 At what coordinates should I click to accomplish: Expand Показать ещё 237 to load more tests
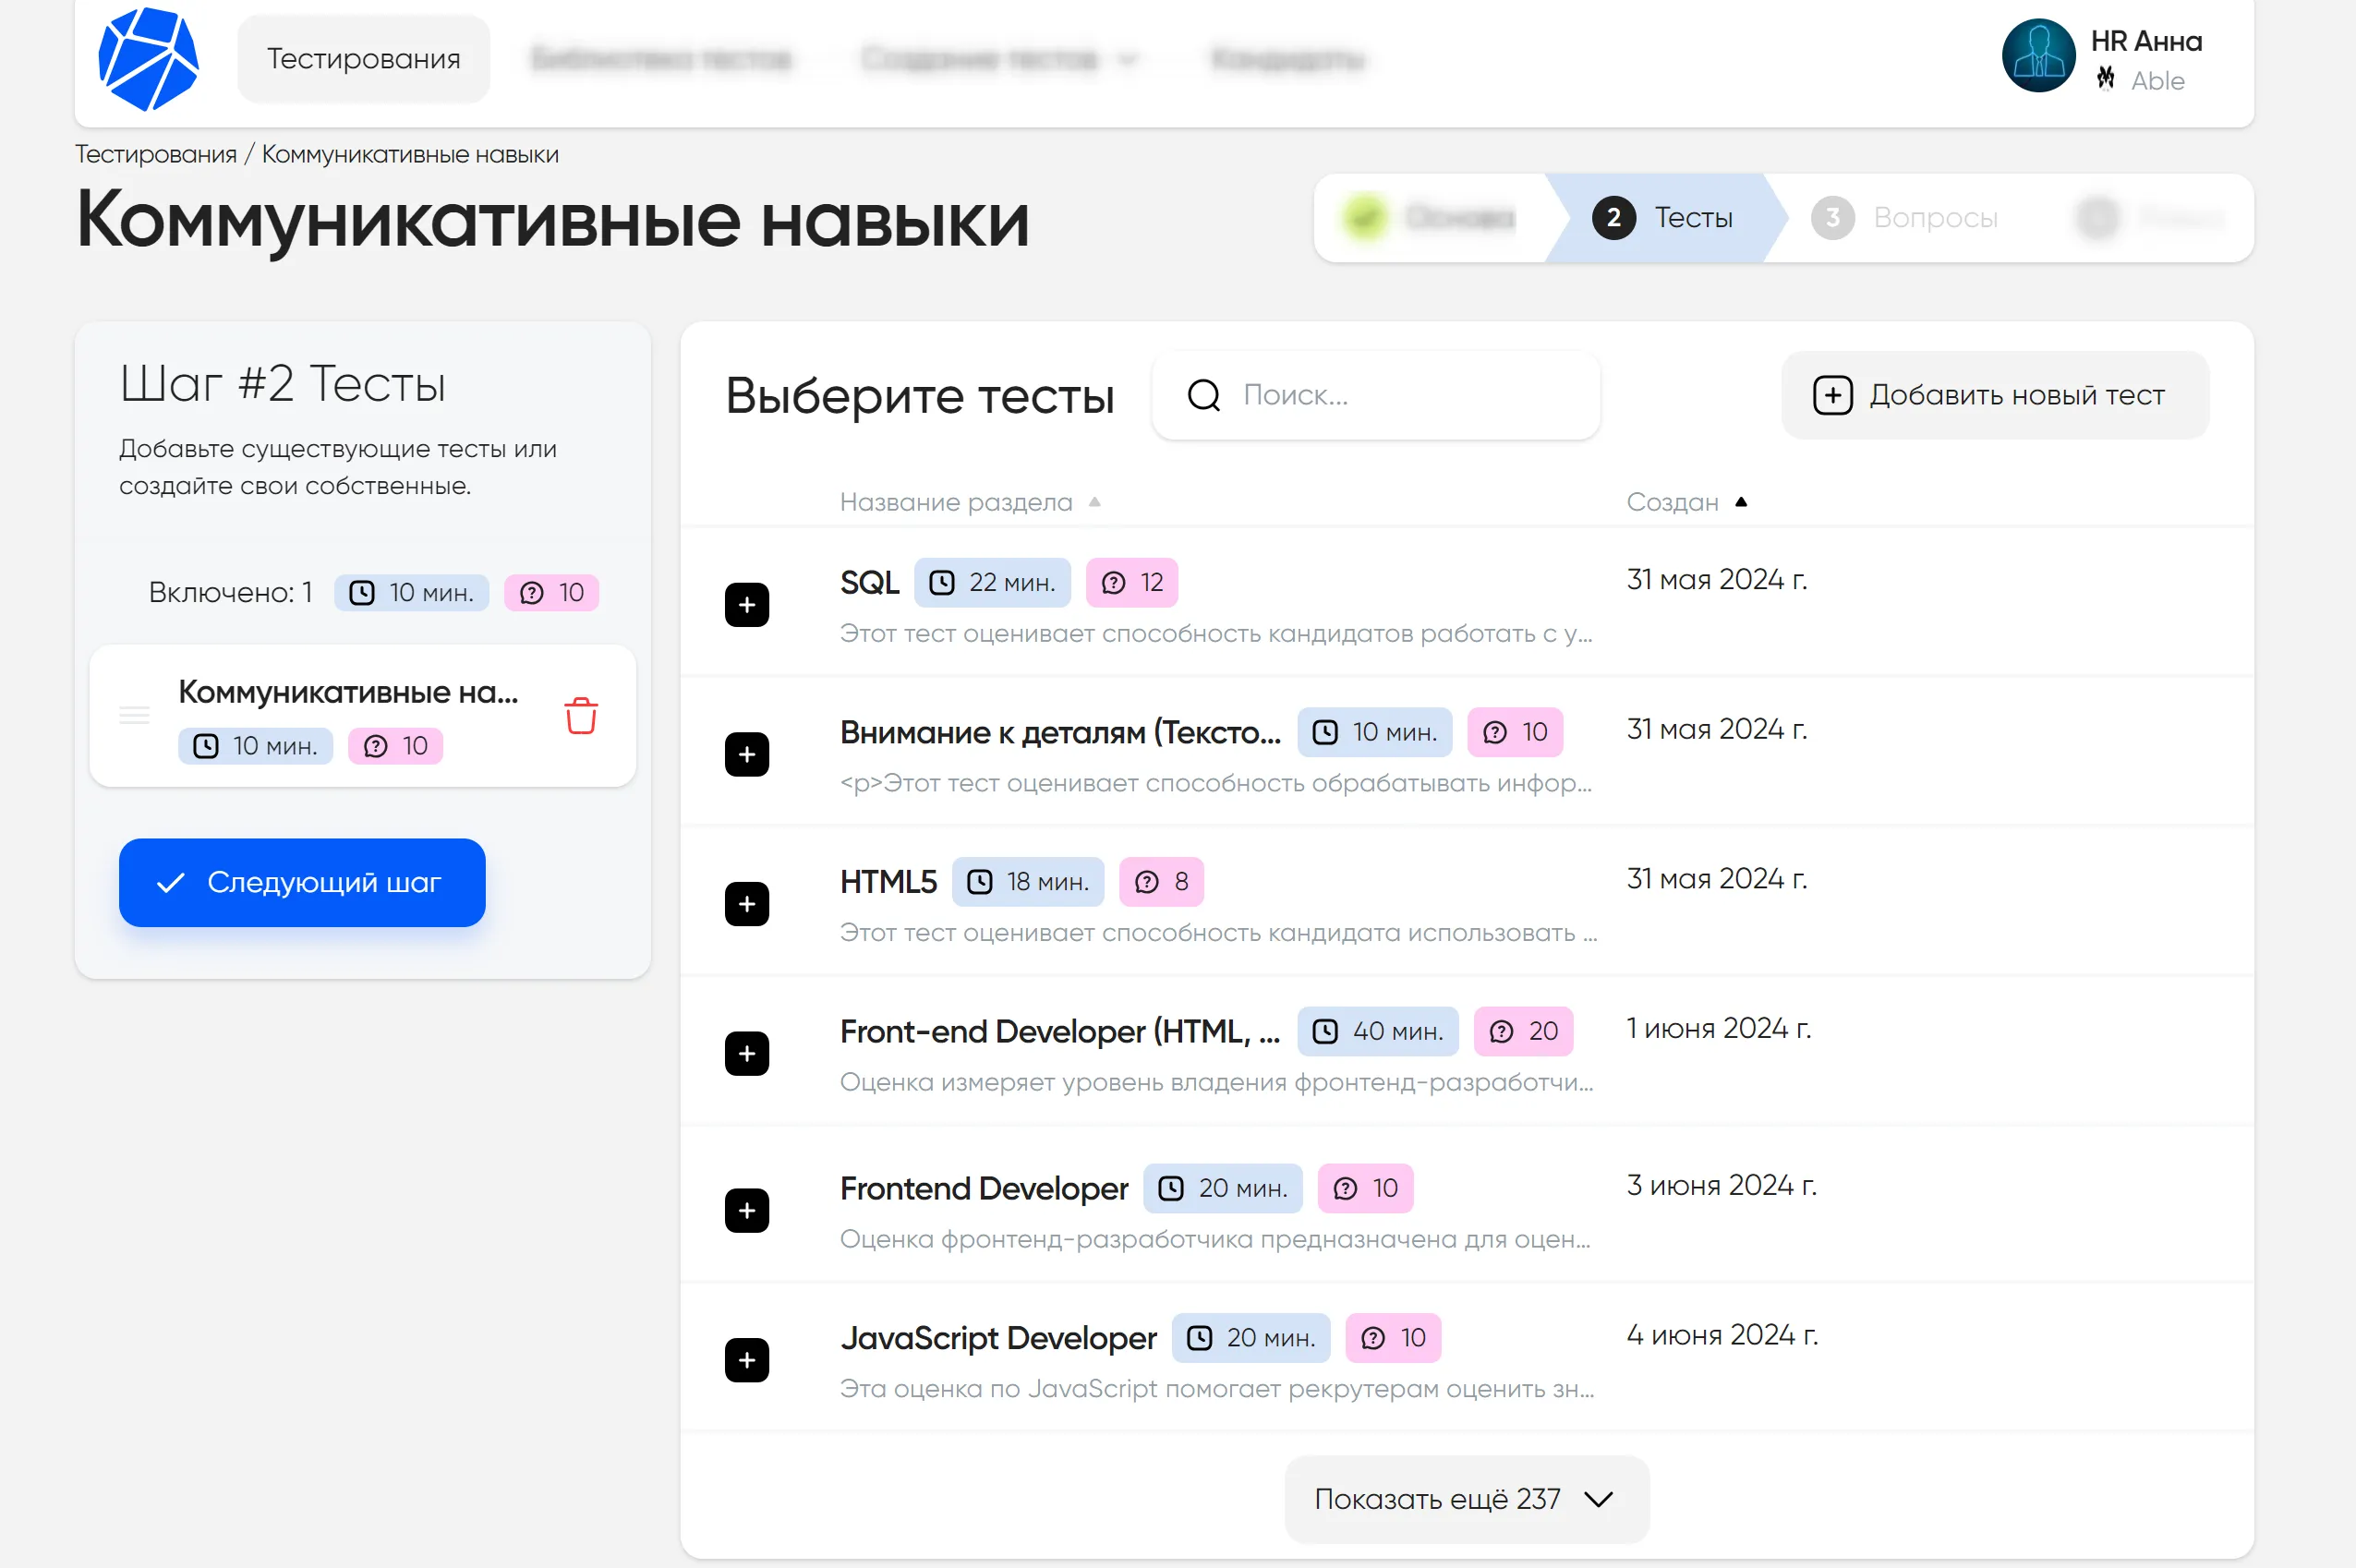1464,1498
